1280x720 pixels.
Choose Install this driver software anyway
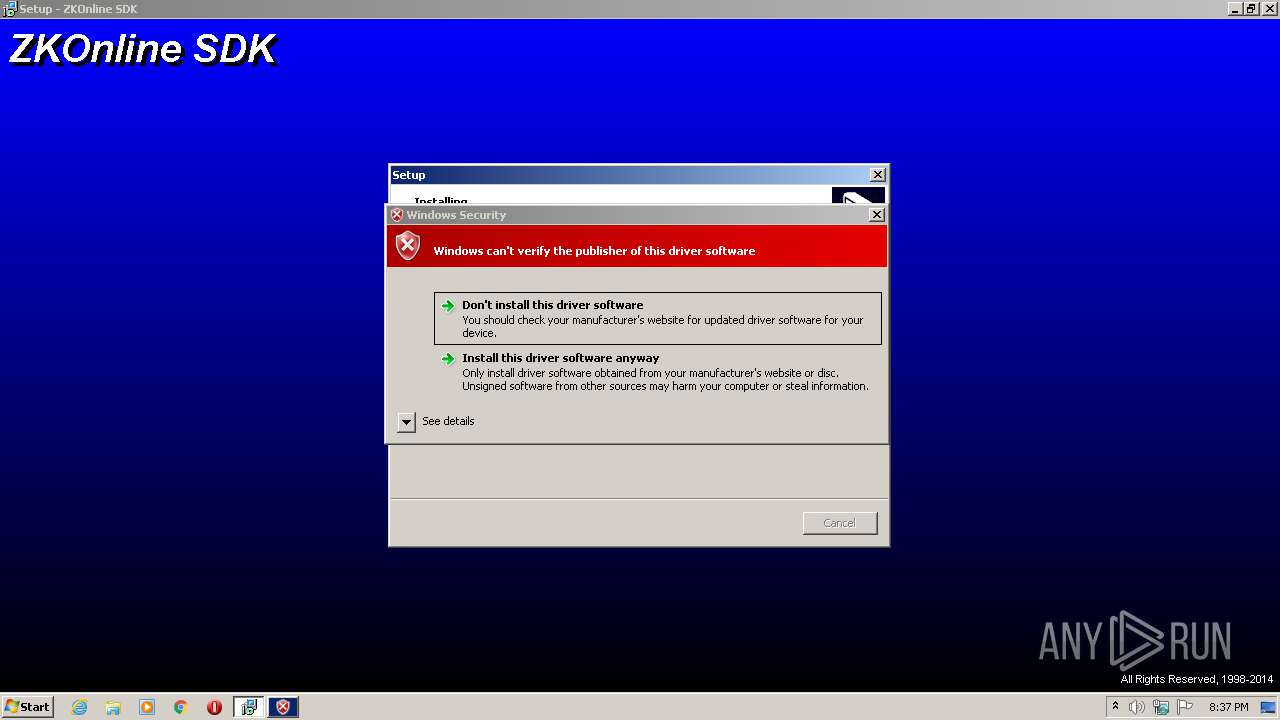coord(658,371)
